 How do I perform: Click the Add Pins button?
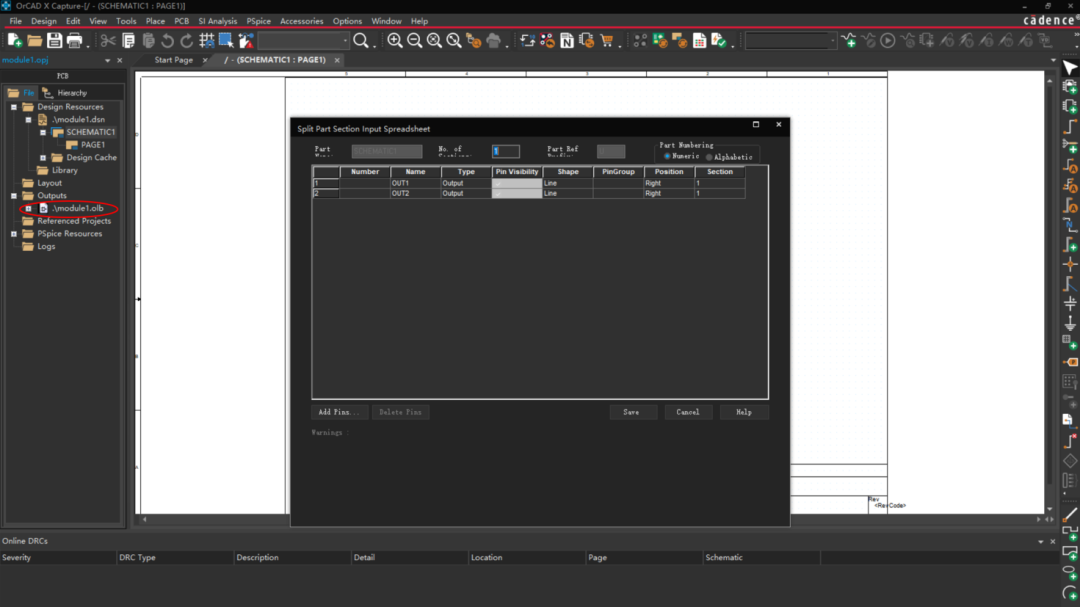tap(339, 412)
